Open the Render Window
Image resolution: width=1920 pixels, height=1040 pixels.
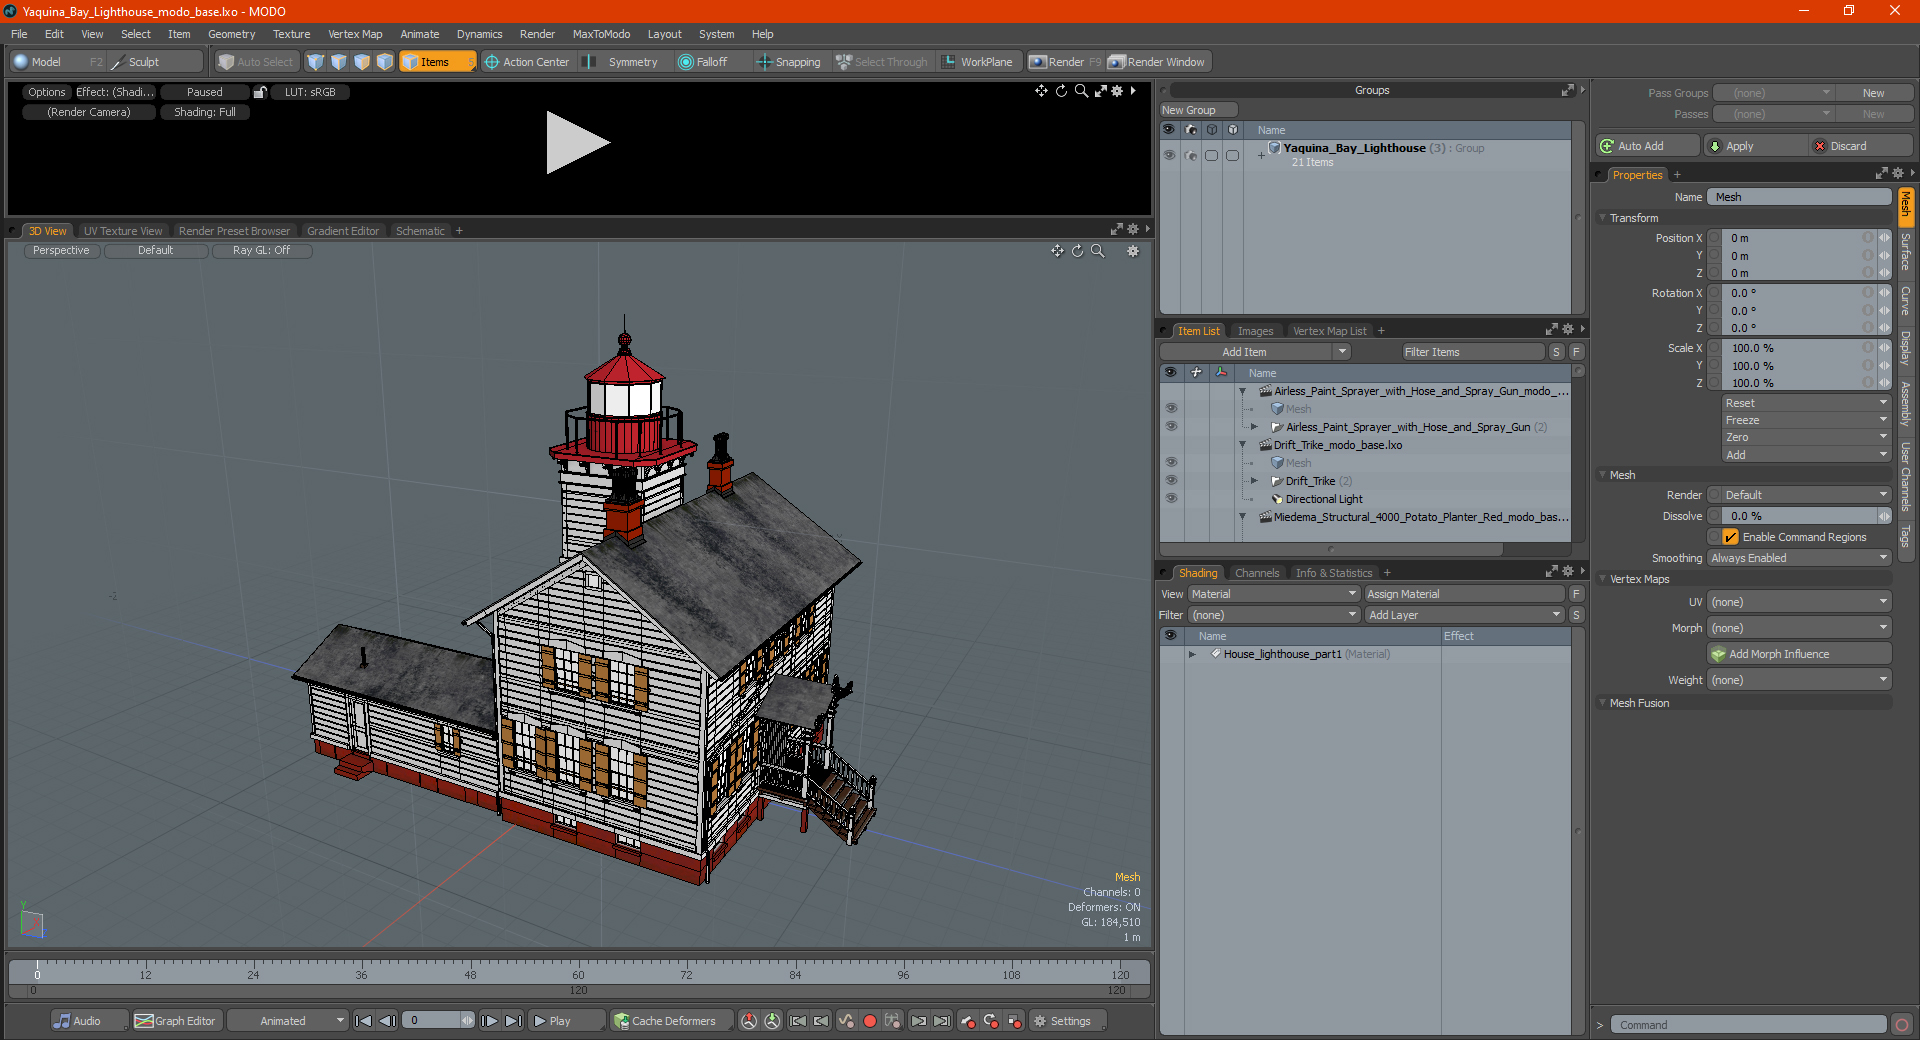coord(1158,62)
